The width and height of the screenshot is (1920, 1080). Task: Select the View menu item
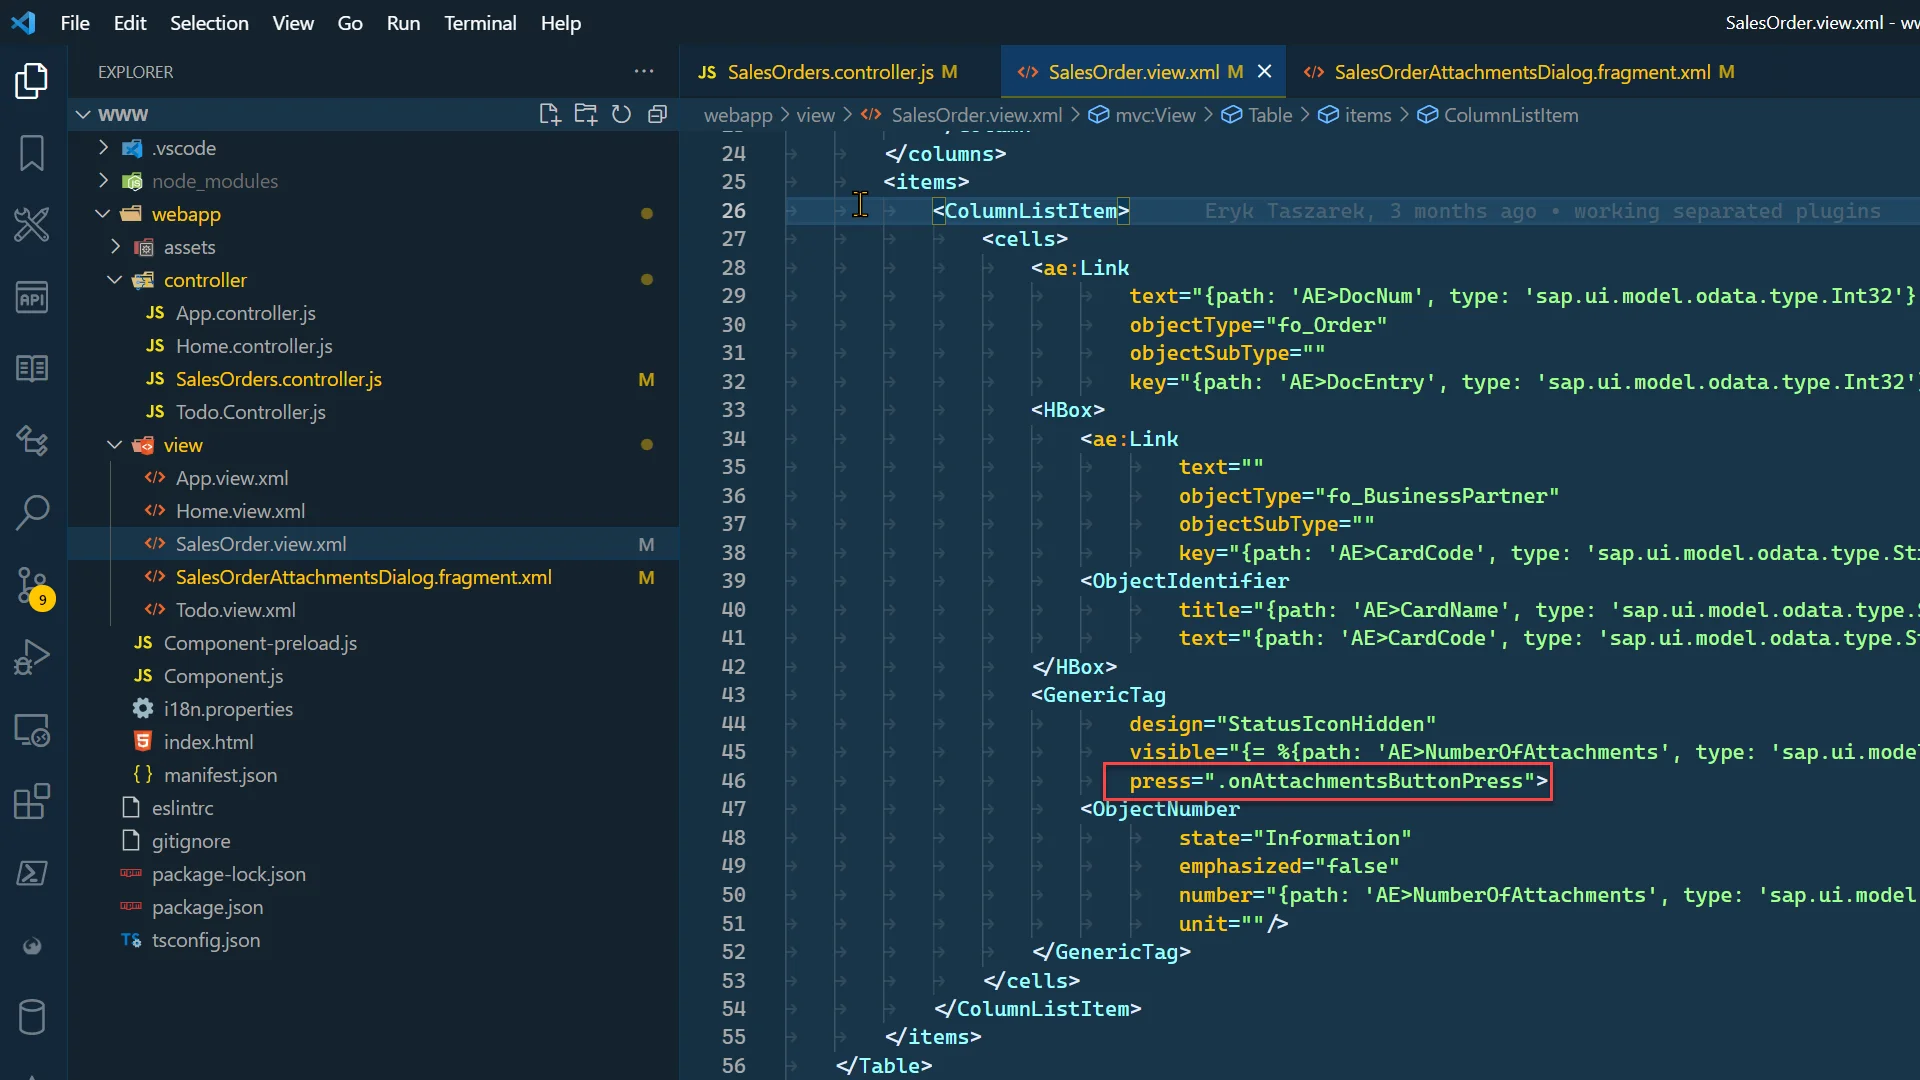[x=293, y=22]
